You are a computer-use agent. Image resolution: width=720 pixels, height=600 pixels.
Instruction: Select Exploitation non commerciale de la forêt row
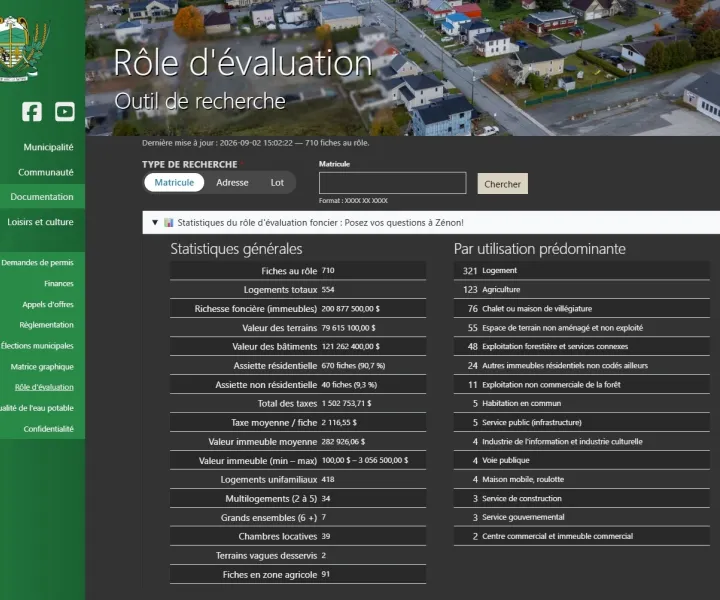[582, 385]
